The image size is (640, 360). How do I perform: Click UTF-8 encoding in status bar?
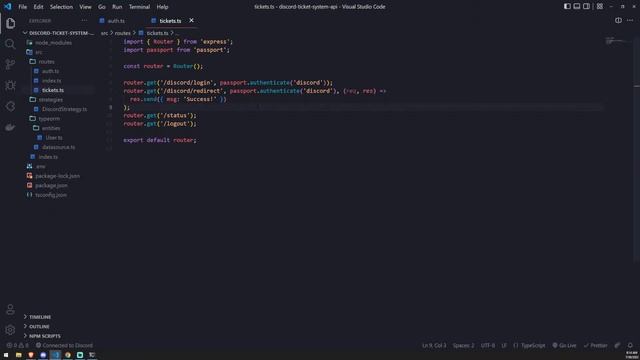click(x=488, y=345)
